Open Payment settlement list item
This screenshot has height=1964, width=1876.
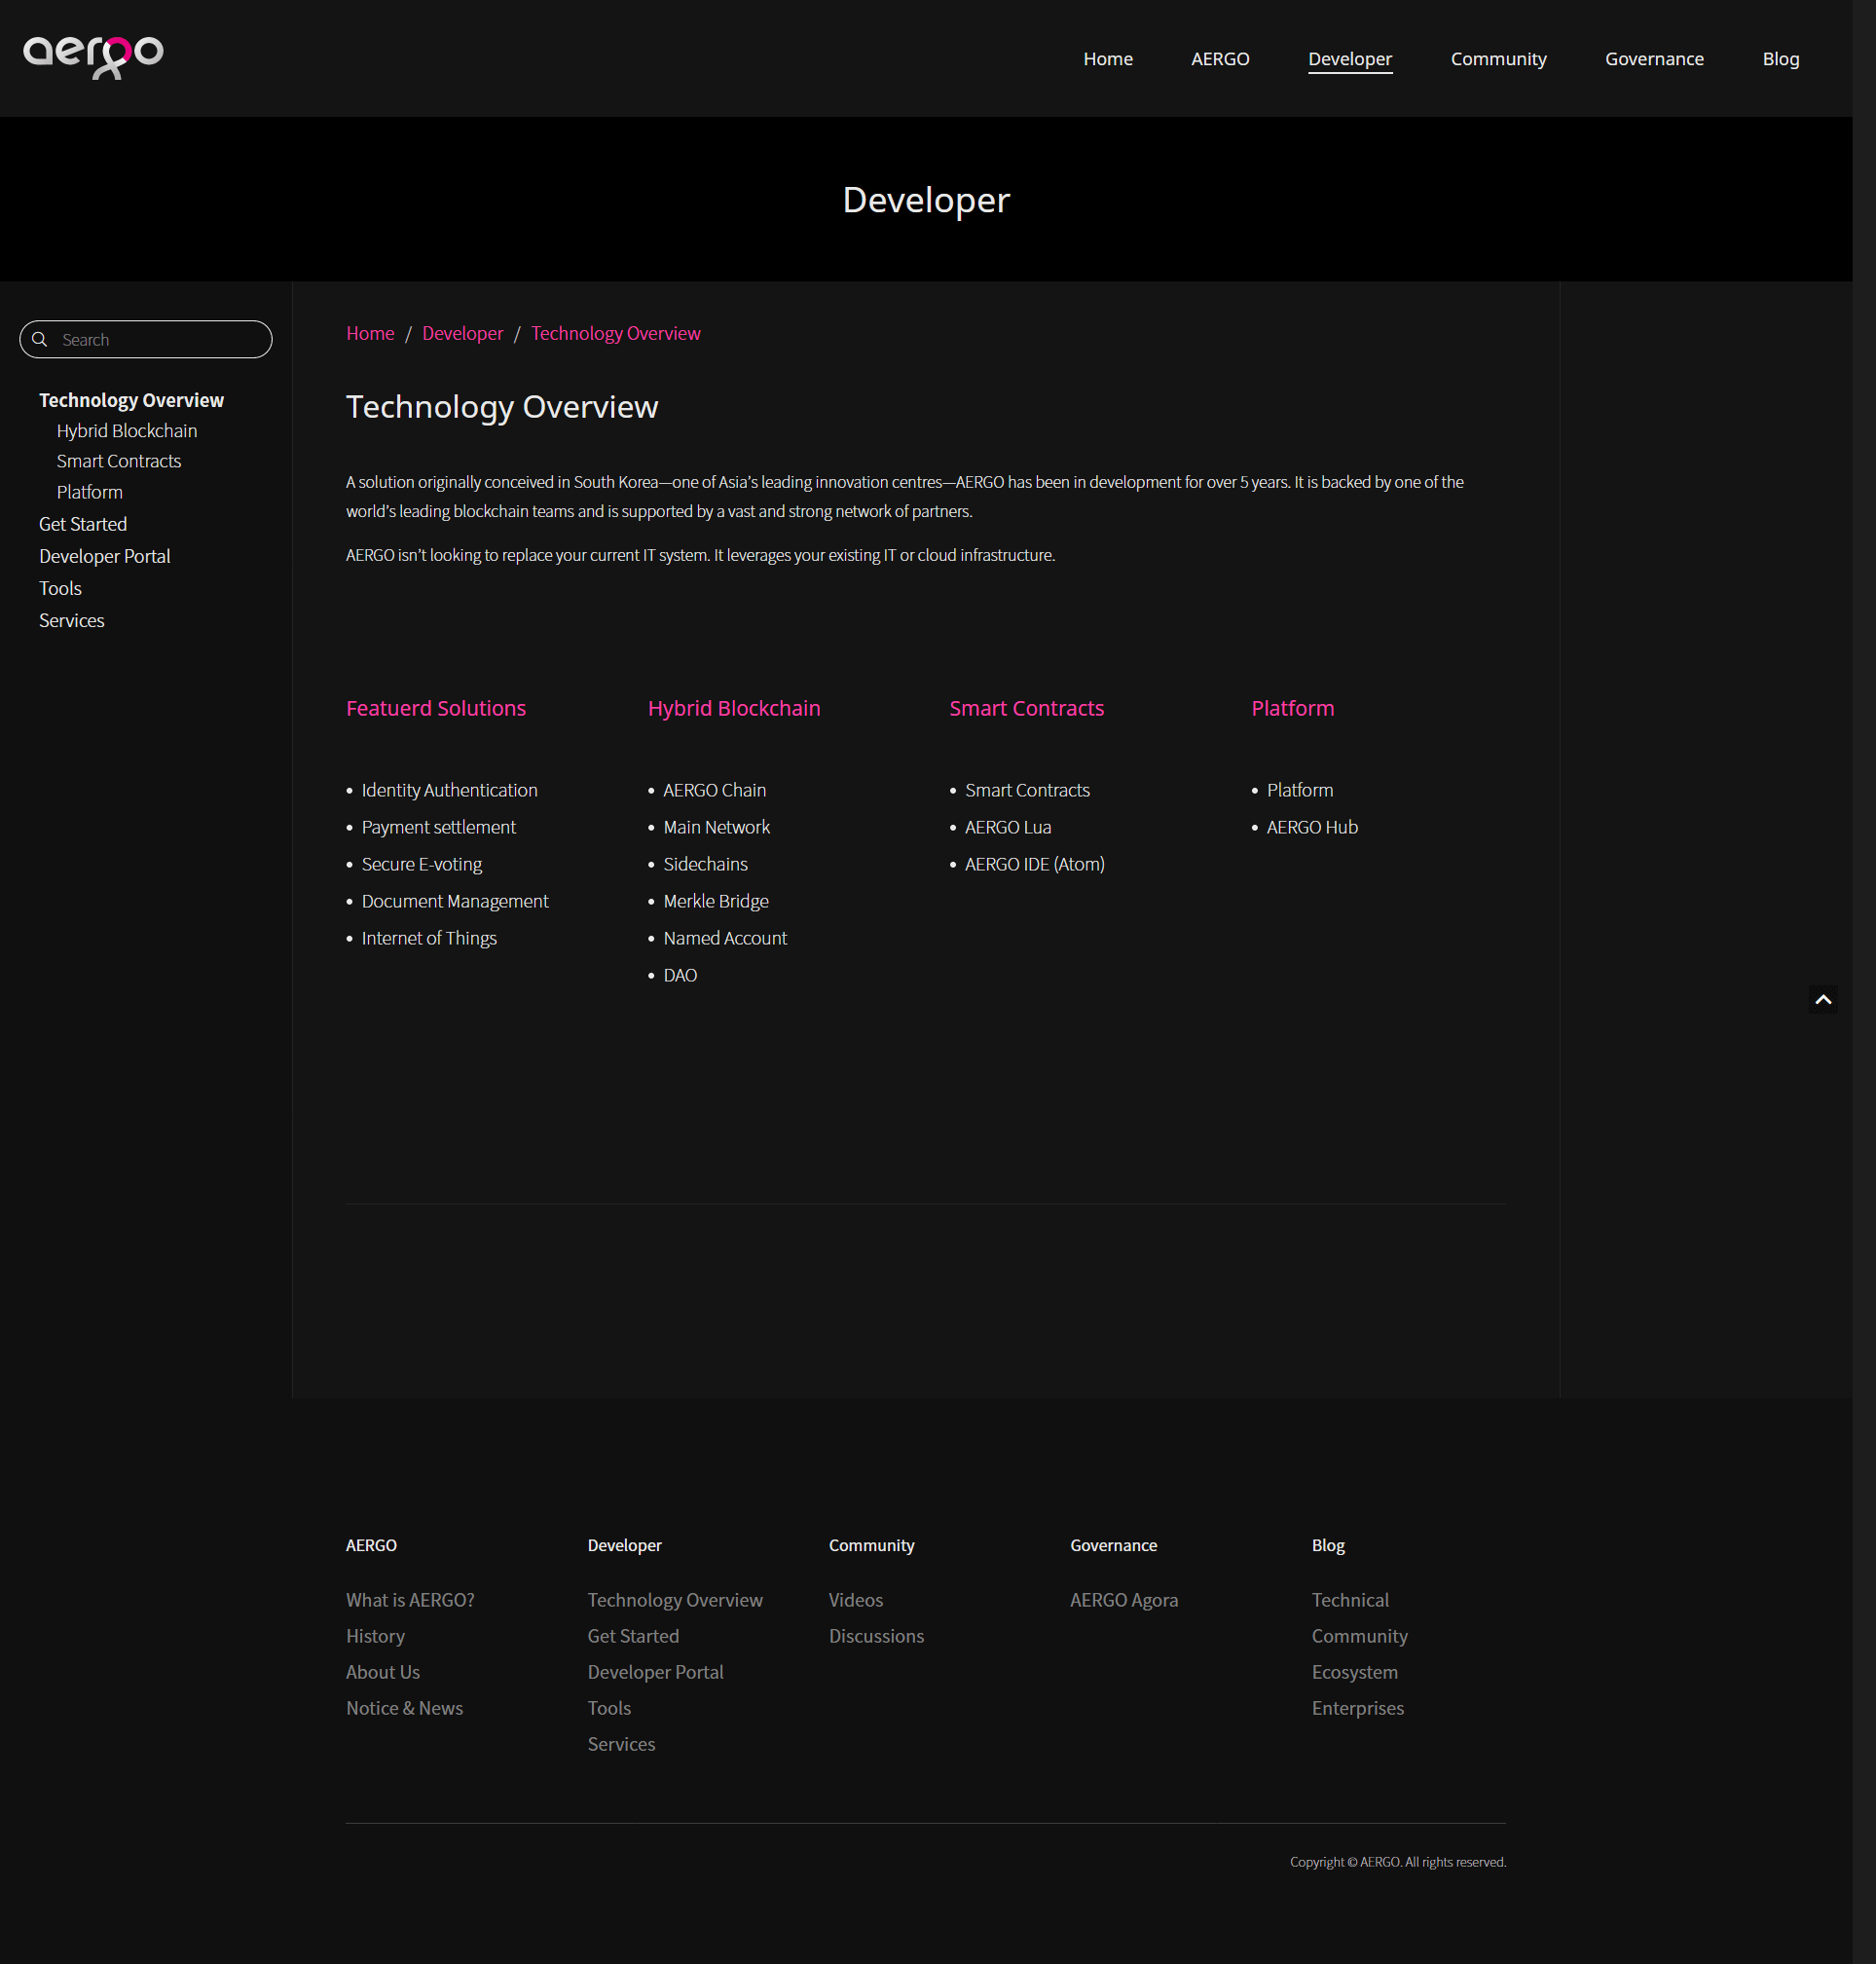(439, 827)
